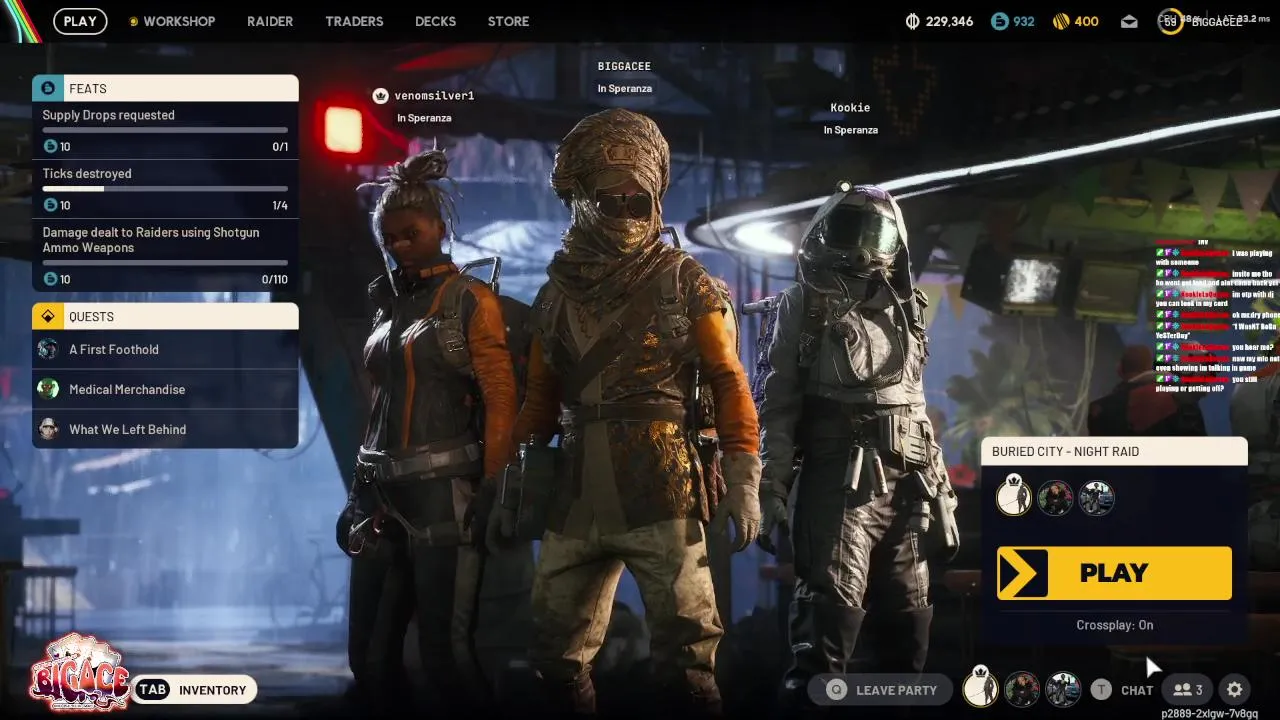
Task: Open the Store tab
Action: click(508, 21)
